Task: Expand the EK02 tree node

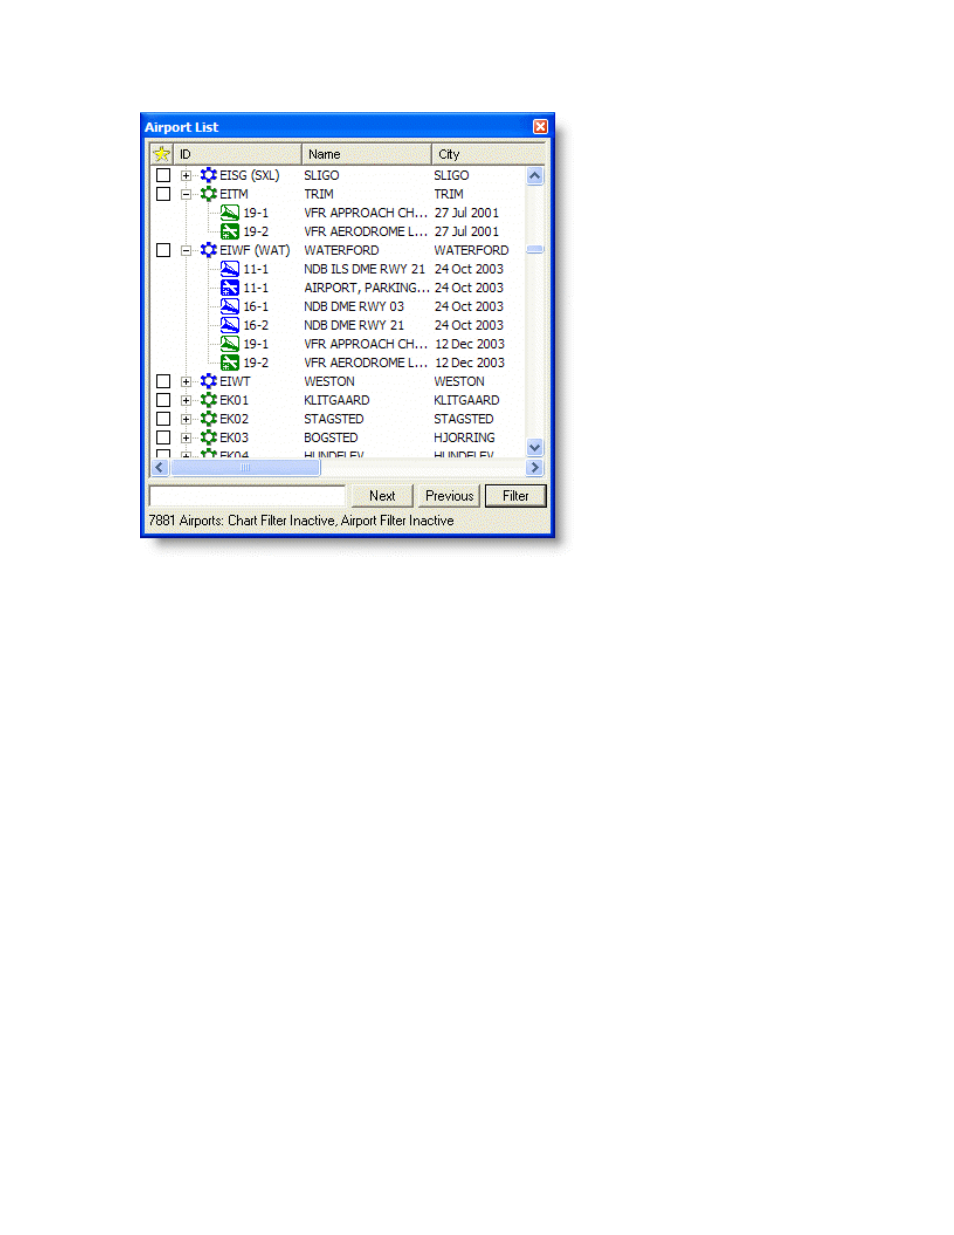Action: tap(186, 420)
